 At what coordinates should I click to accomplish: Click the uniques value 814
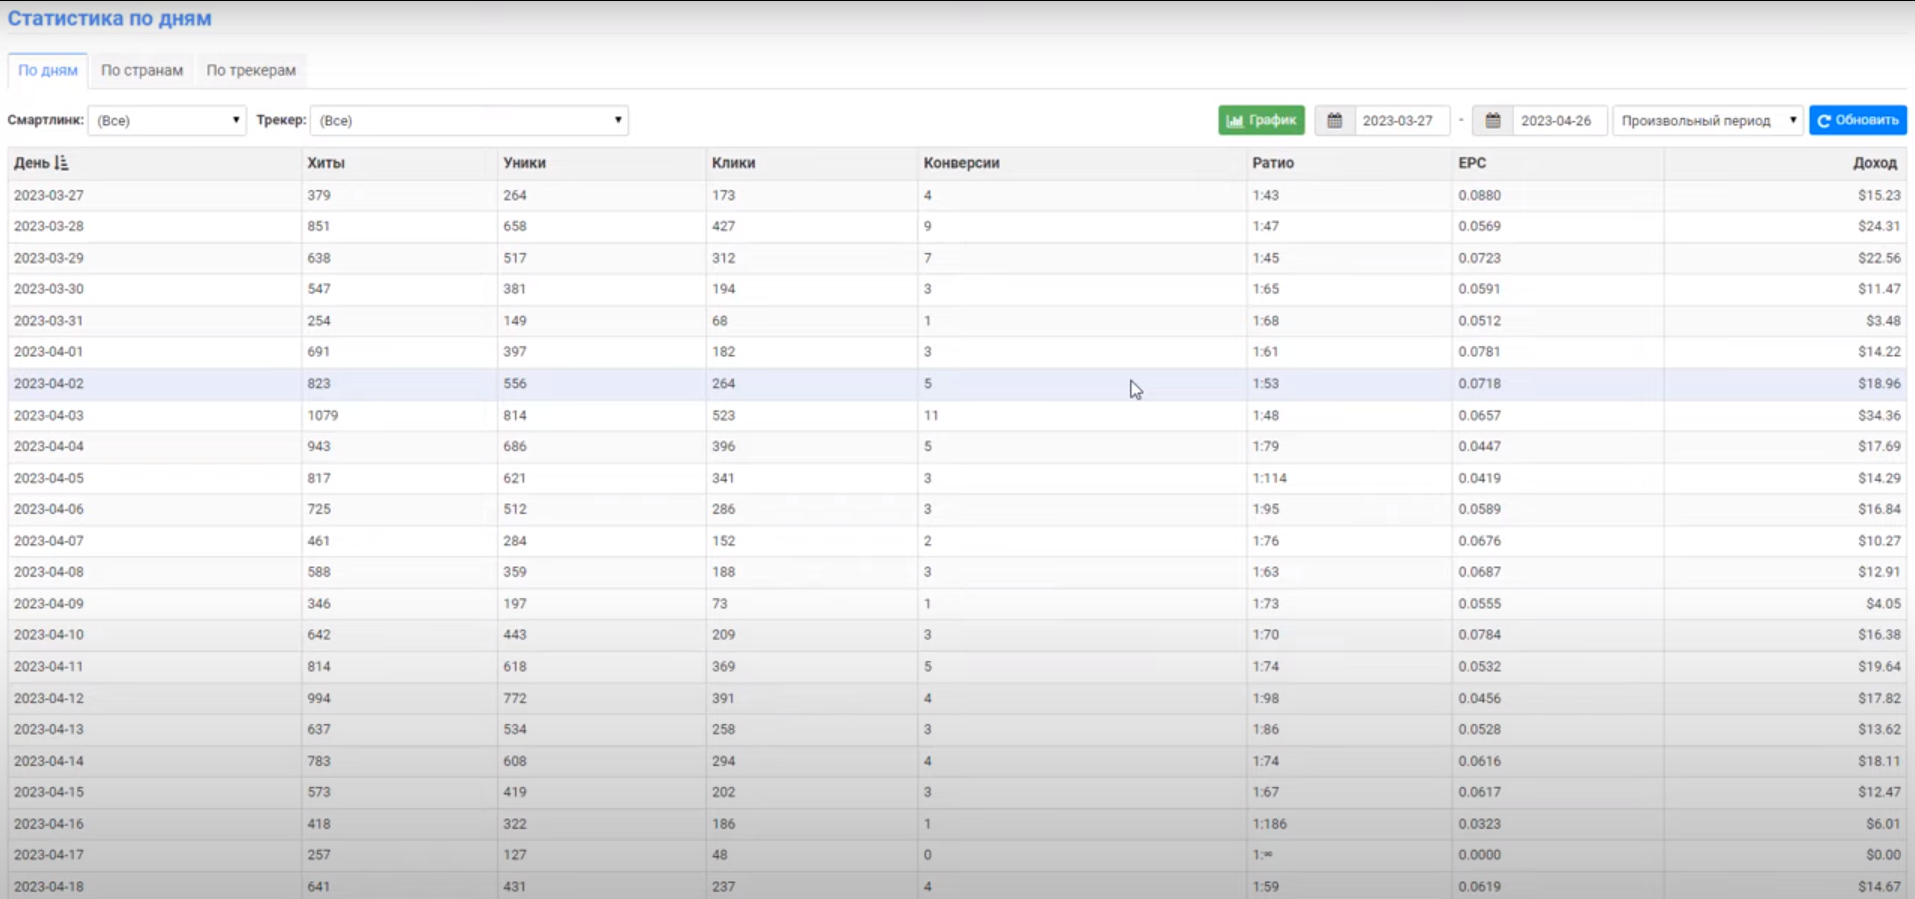click(x=515, y=415)
